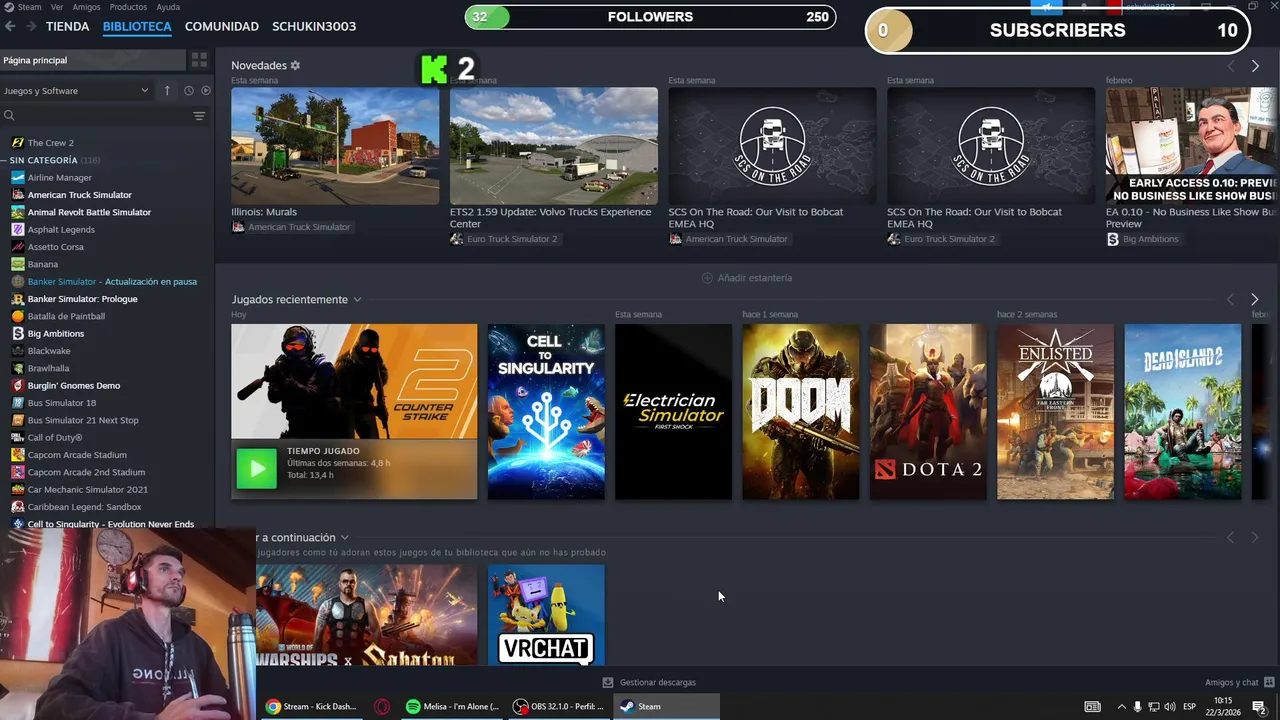Image resolution: width=1280 pixels, height=720 pixels.
Task: Click the sort ascending arrow in the sidebar
Action: [x=167, y=90]
